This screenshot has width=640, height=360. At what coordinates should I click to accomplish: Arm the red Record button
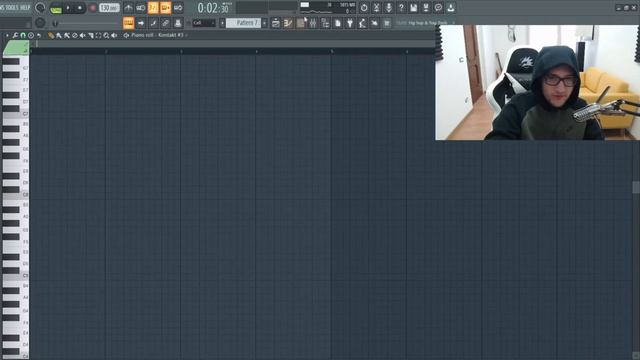point(92,8)
